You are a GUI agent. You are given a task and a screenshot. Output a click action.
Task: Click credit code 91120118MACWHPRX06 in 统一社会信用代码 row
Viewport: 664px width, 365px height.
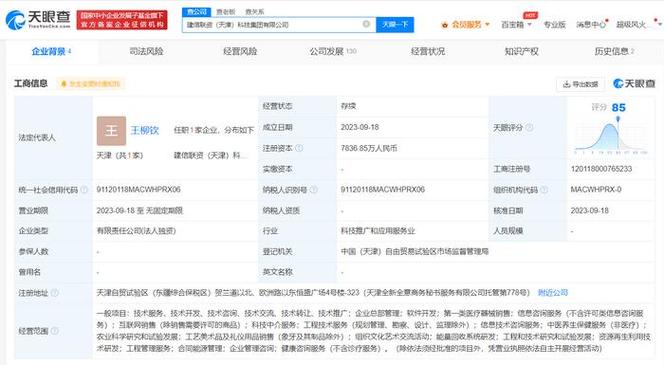point(138,190)
